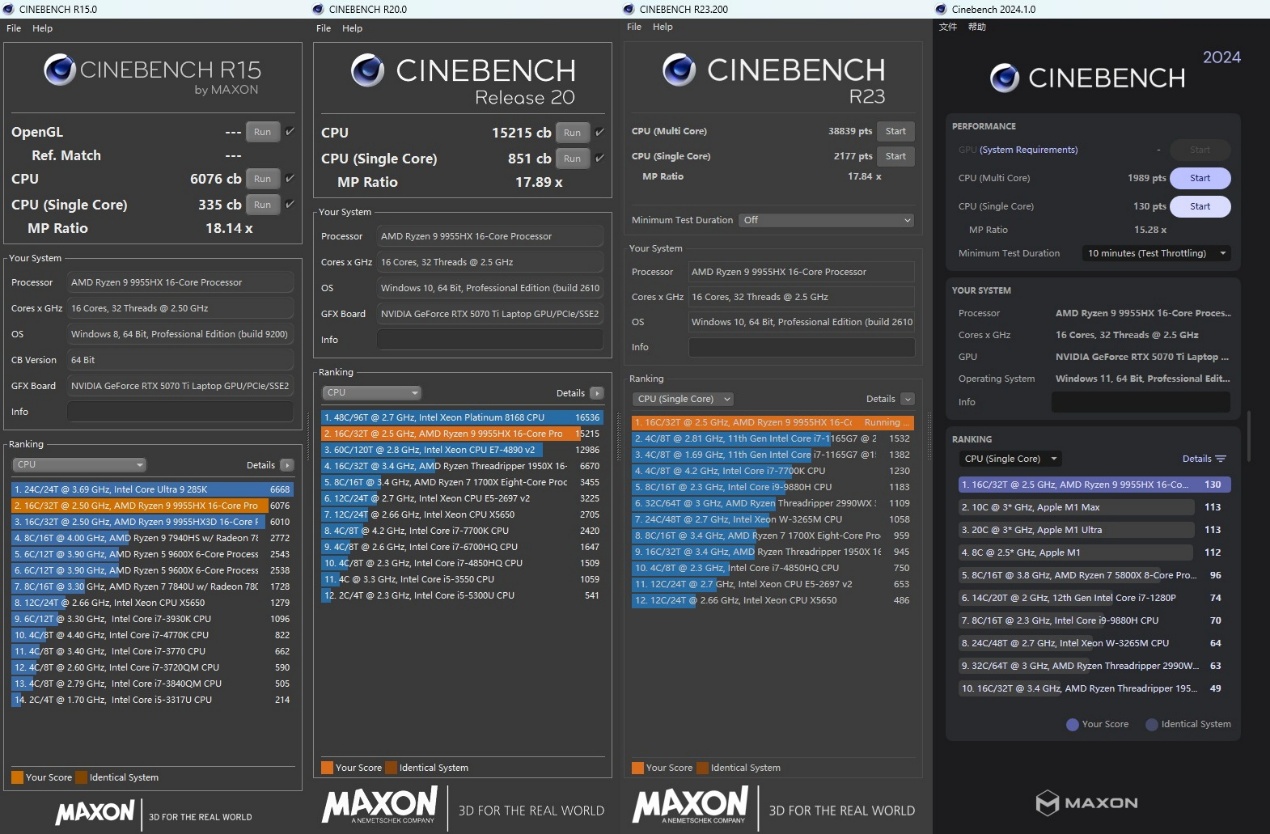Run the CPU (Single Core) test in R15
Screen dimensions: 1270x834
tap(263, 204)
